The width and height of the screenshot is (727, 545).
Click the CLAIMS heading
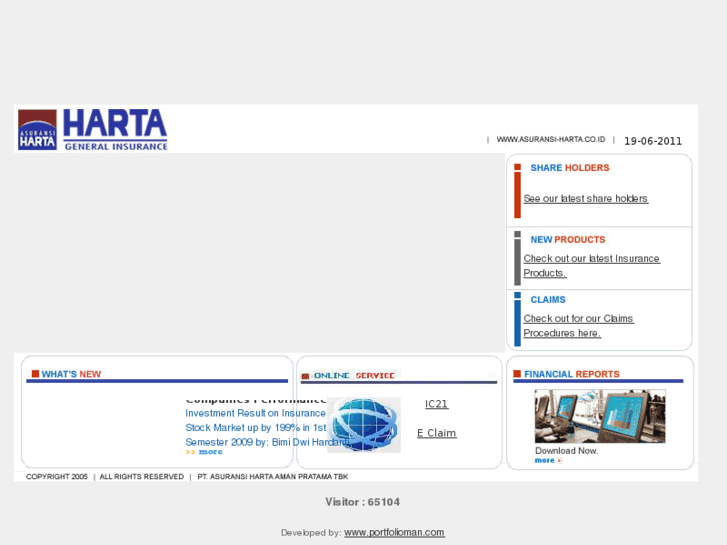click(548, 300)
